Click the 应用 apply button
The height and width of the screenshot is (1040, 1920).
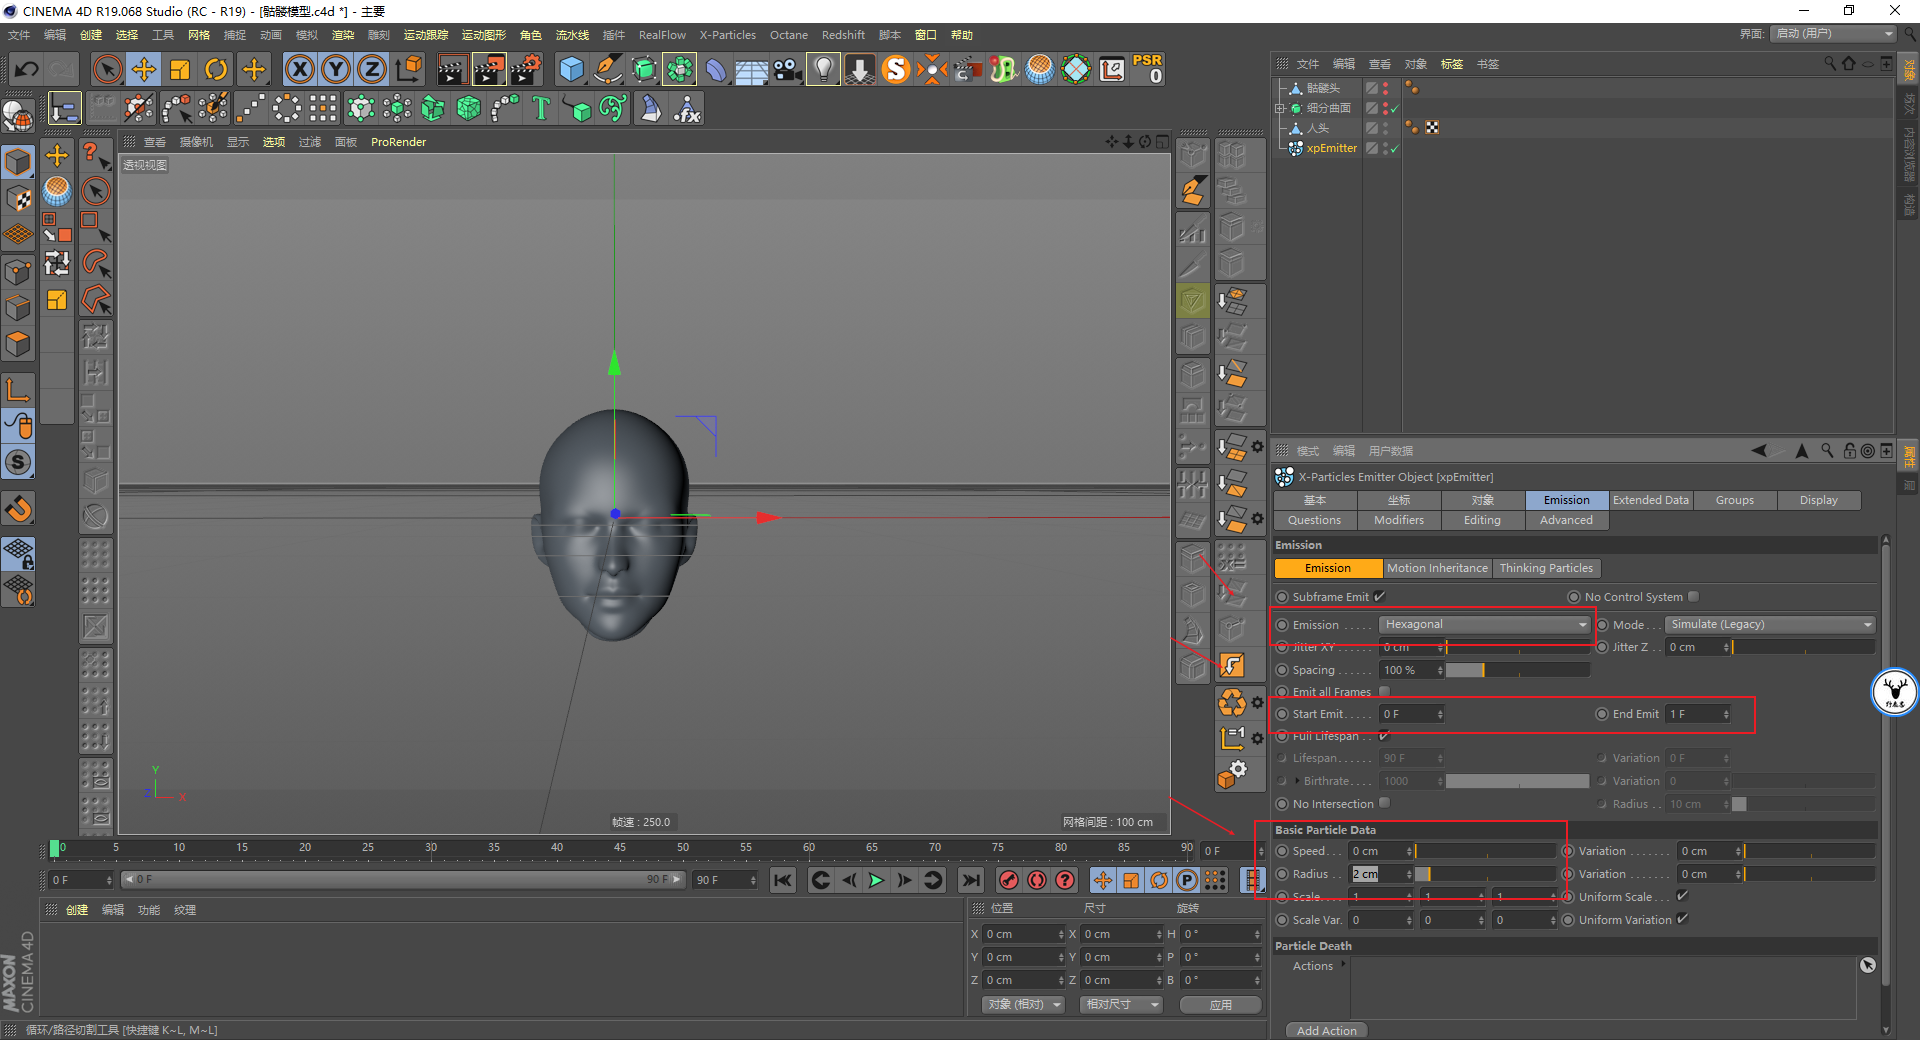click(x=1220, y=1004)
